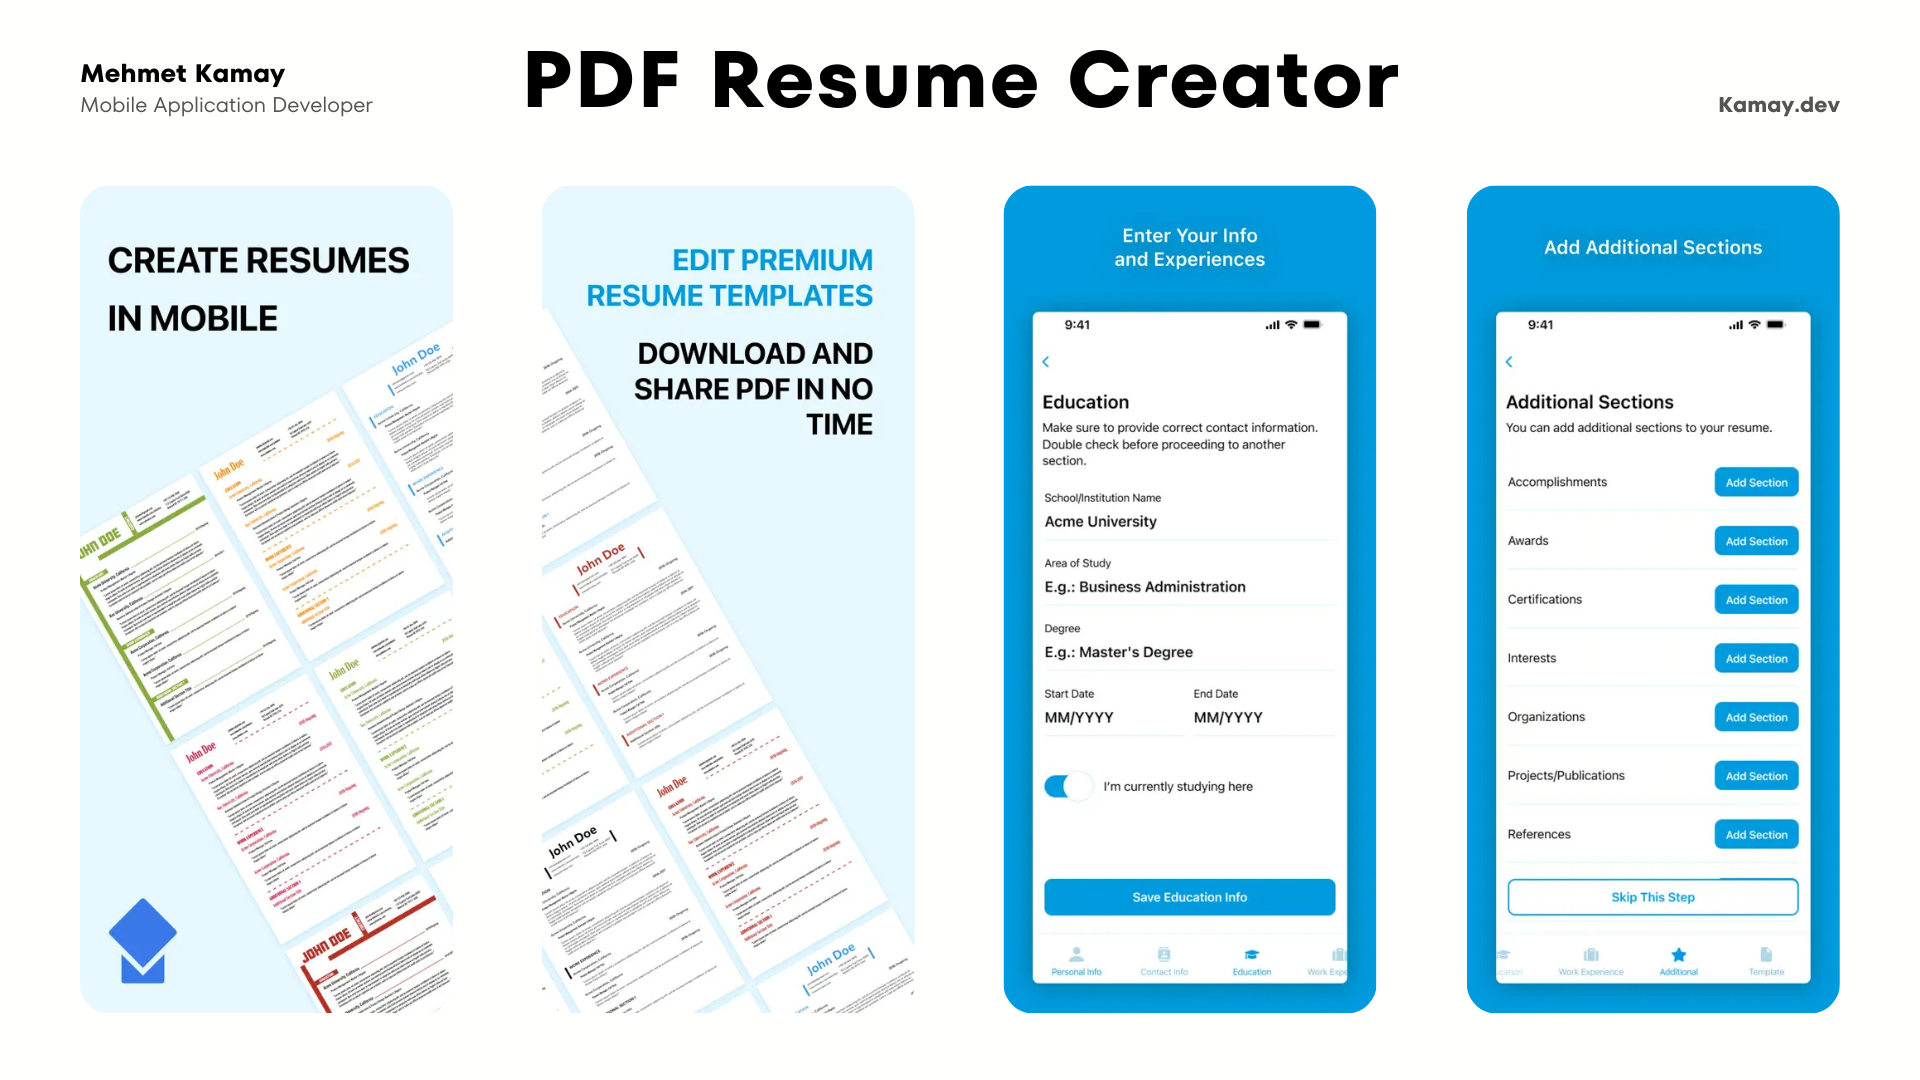
Task: Click Save Education Info button
Action: [x=1188, y=898]
